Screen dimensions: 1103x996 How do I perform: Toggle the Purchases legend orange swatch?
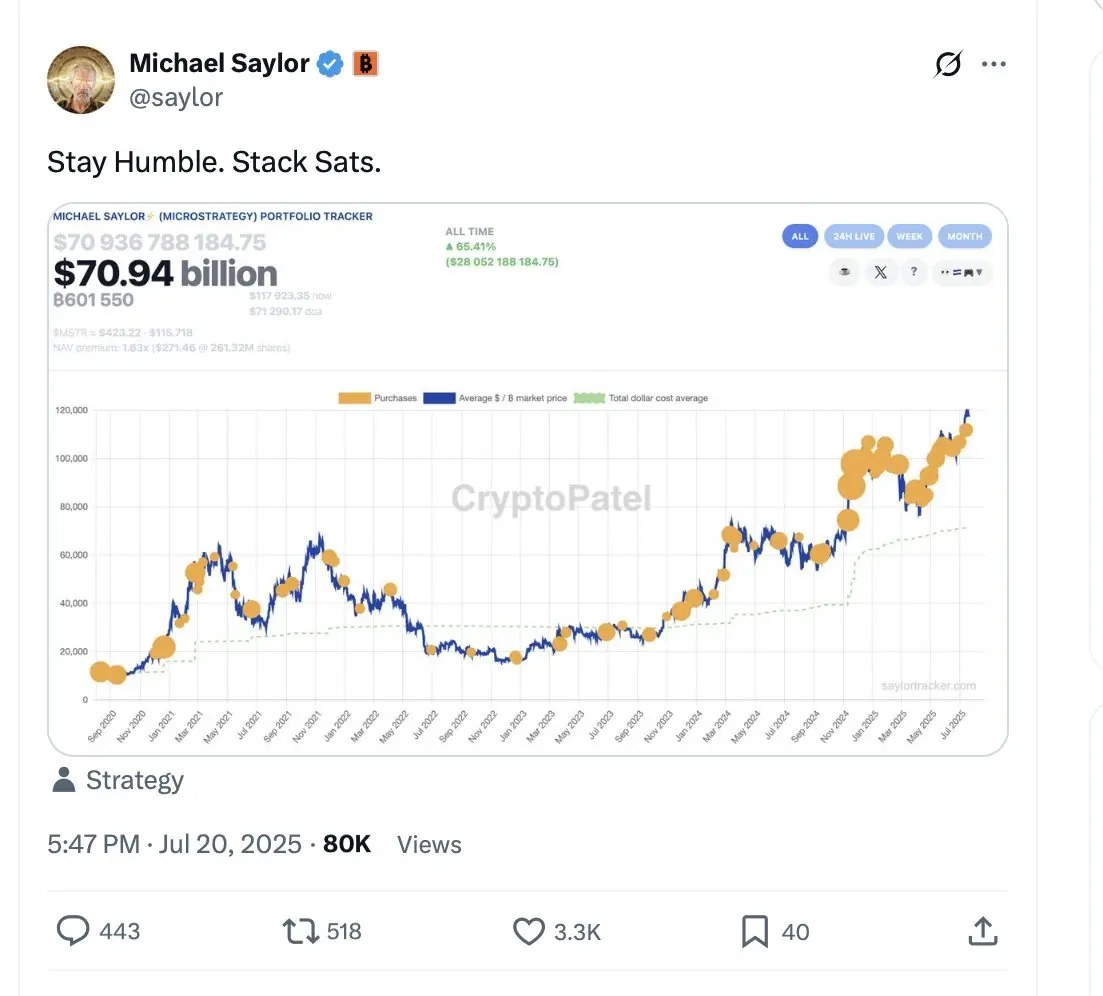(x=355, y=398)
